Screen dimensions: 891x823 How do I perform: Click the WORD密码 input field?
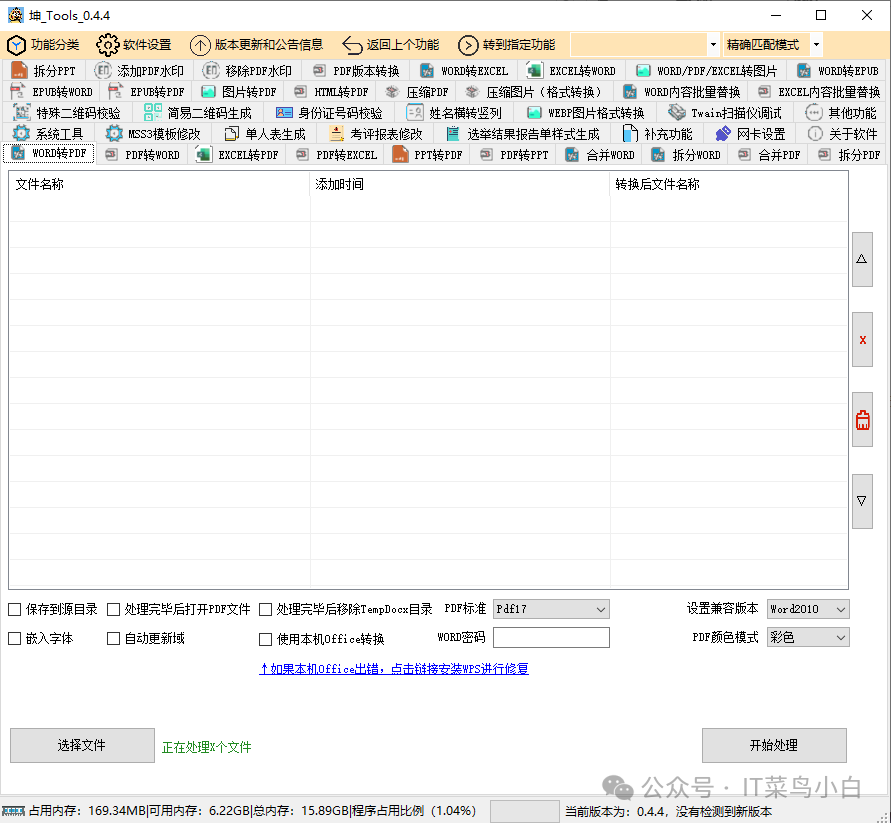tap(551, 638)
